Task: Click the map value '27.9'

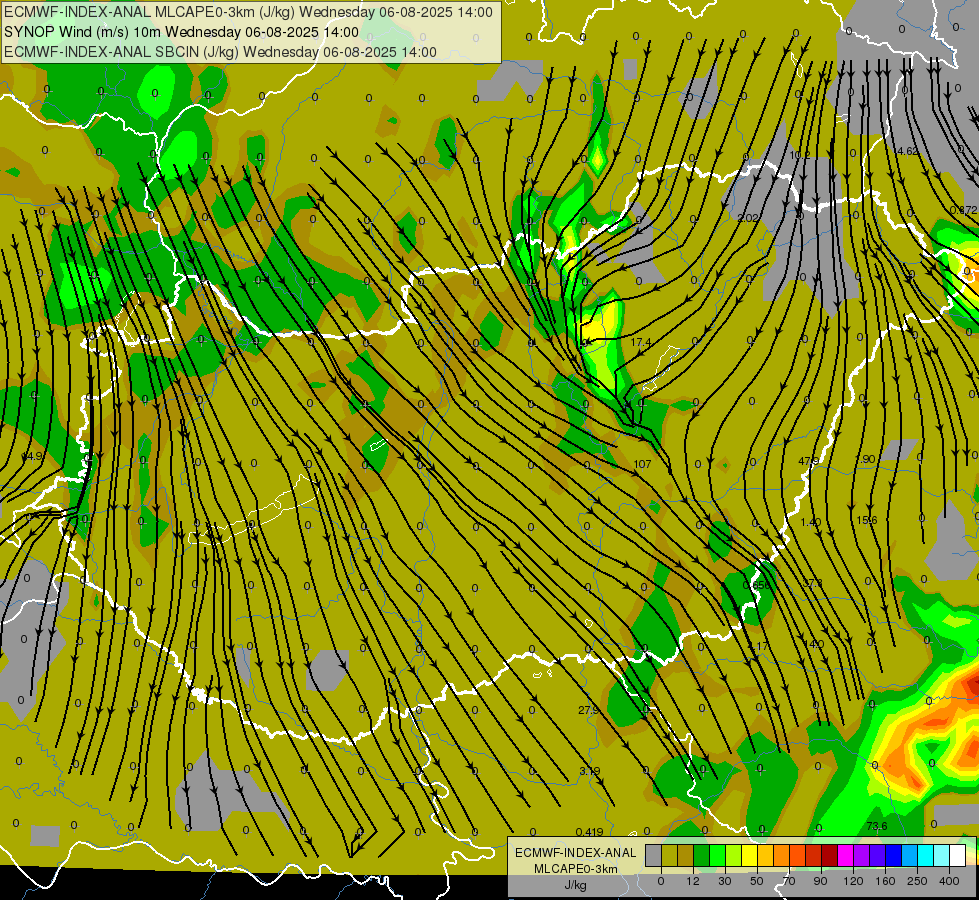Action: point(588,710)
